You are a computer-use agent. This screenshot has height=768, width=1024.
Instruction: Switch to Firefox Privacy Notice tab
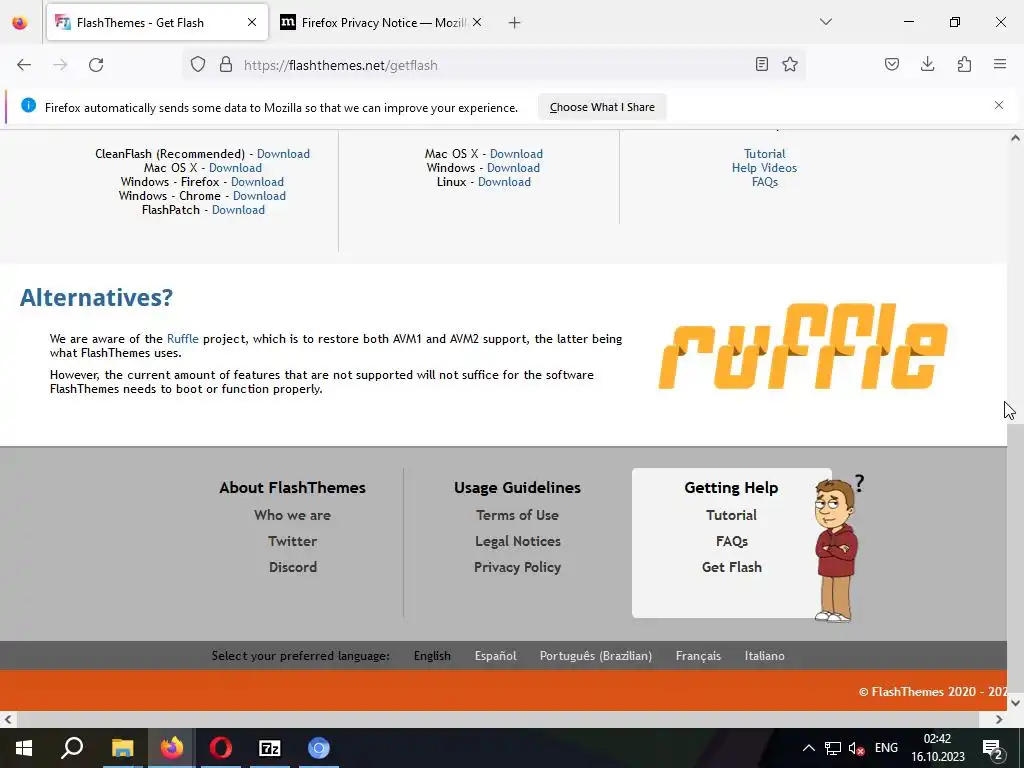tap(381, 22)
